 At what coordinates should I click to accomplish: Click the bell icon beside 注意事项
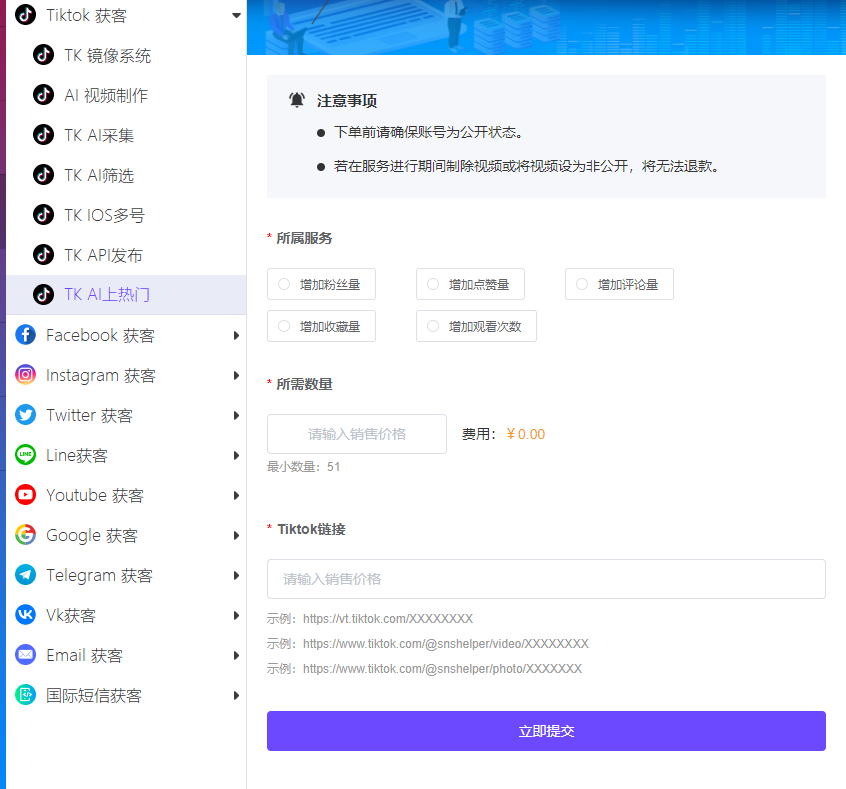click(x=297, y=100)
